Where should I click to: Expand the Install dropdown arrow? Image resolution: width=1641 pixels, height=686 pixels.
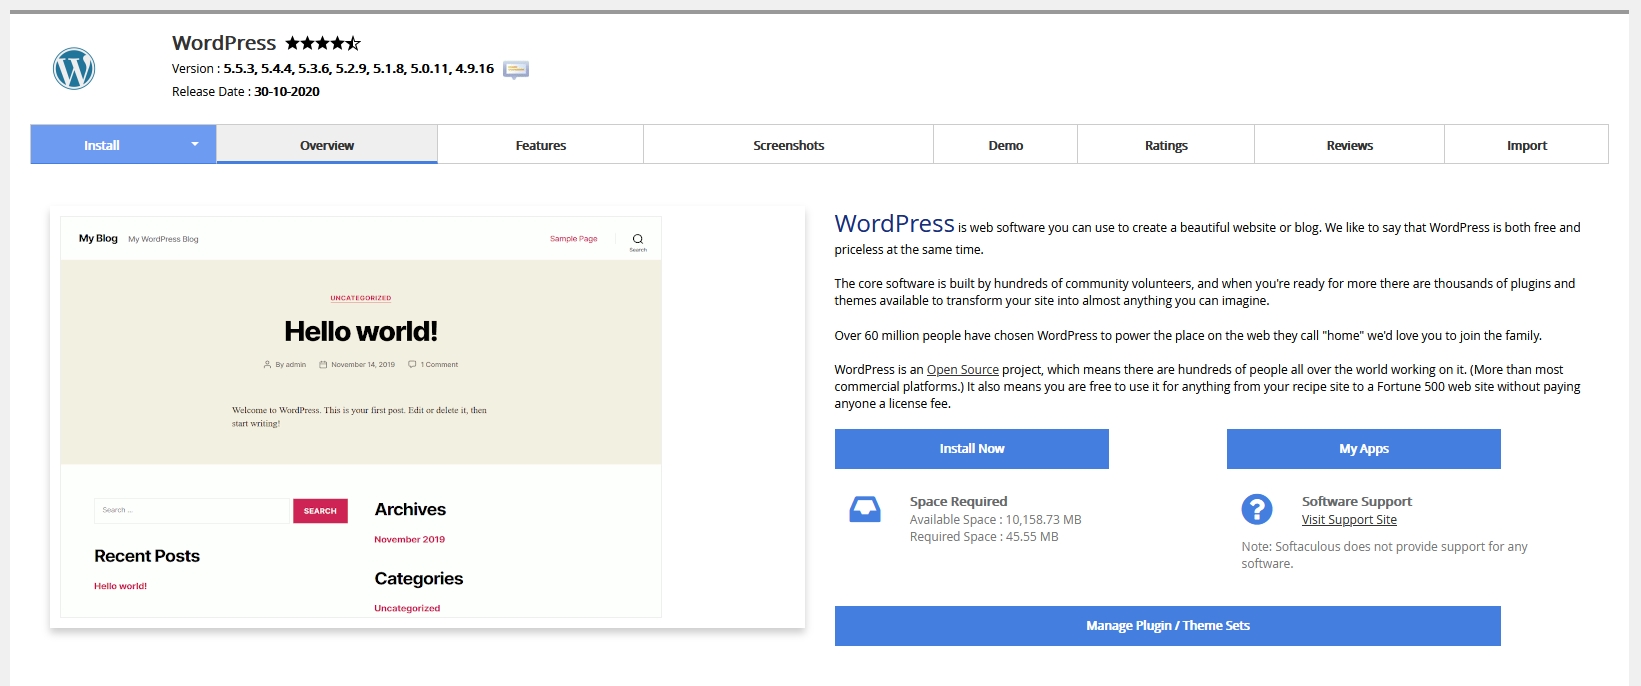(x=195, y=145)
